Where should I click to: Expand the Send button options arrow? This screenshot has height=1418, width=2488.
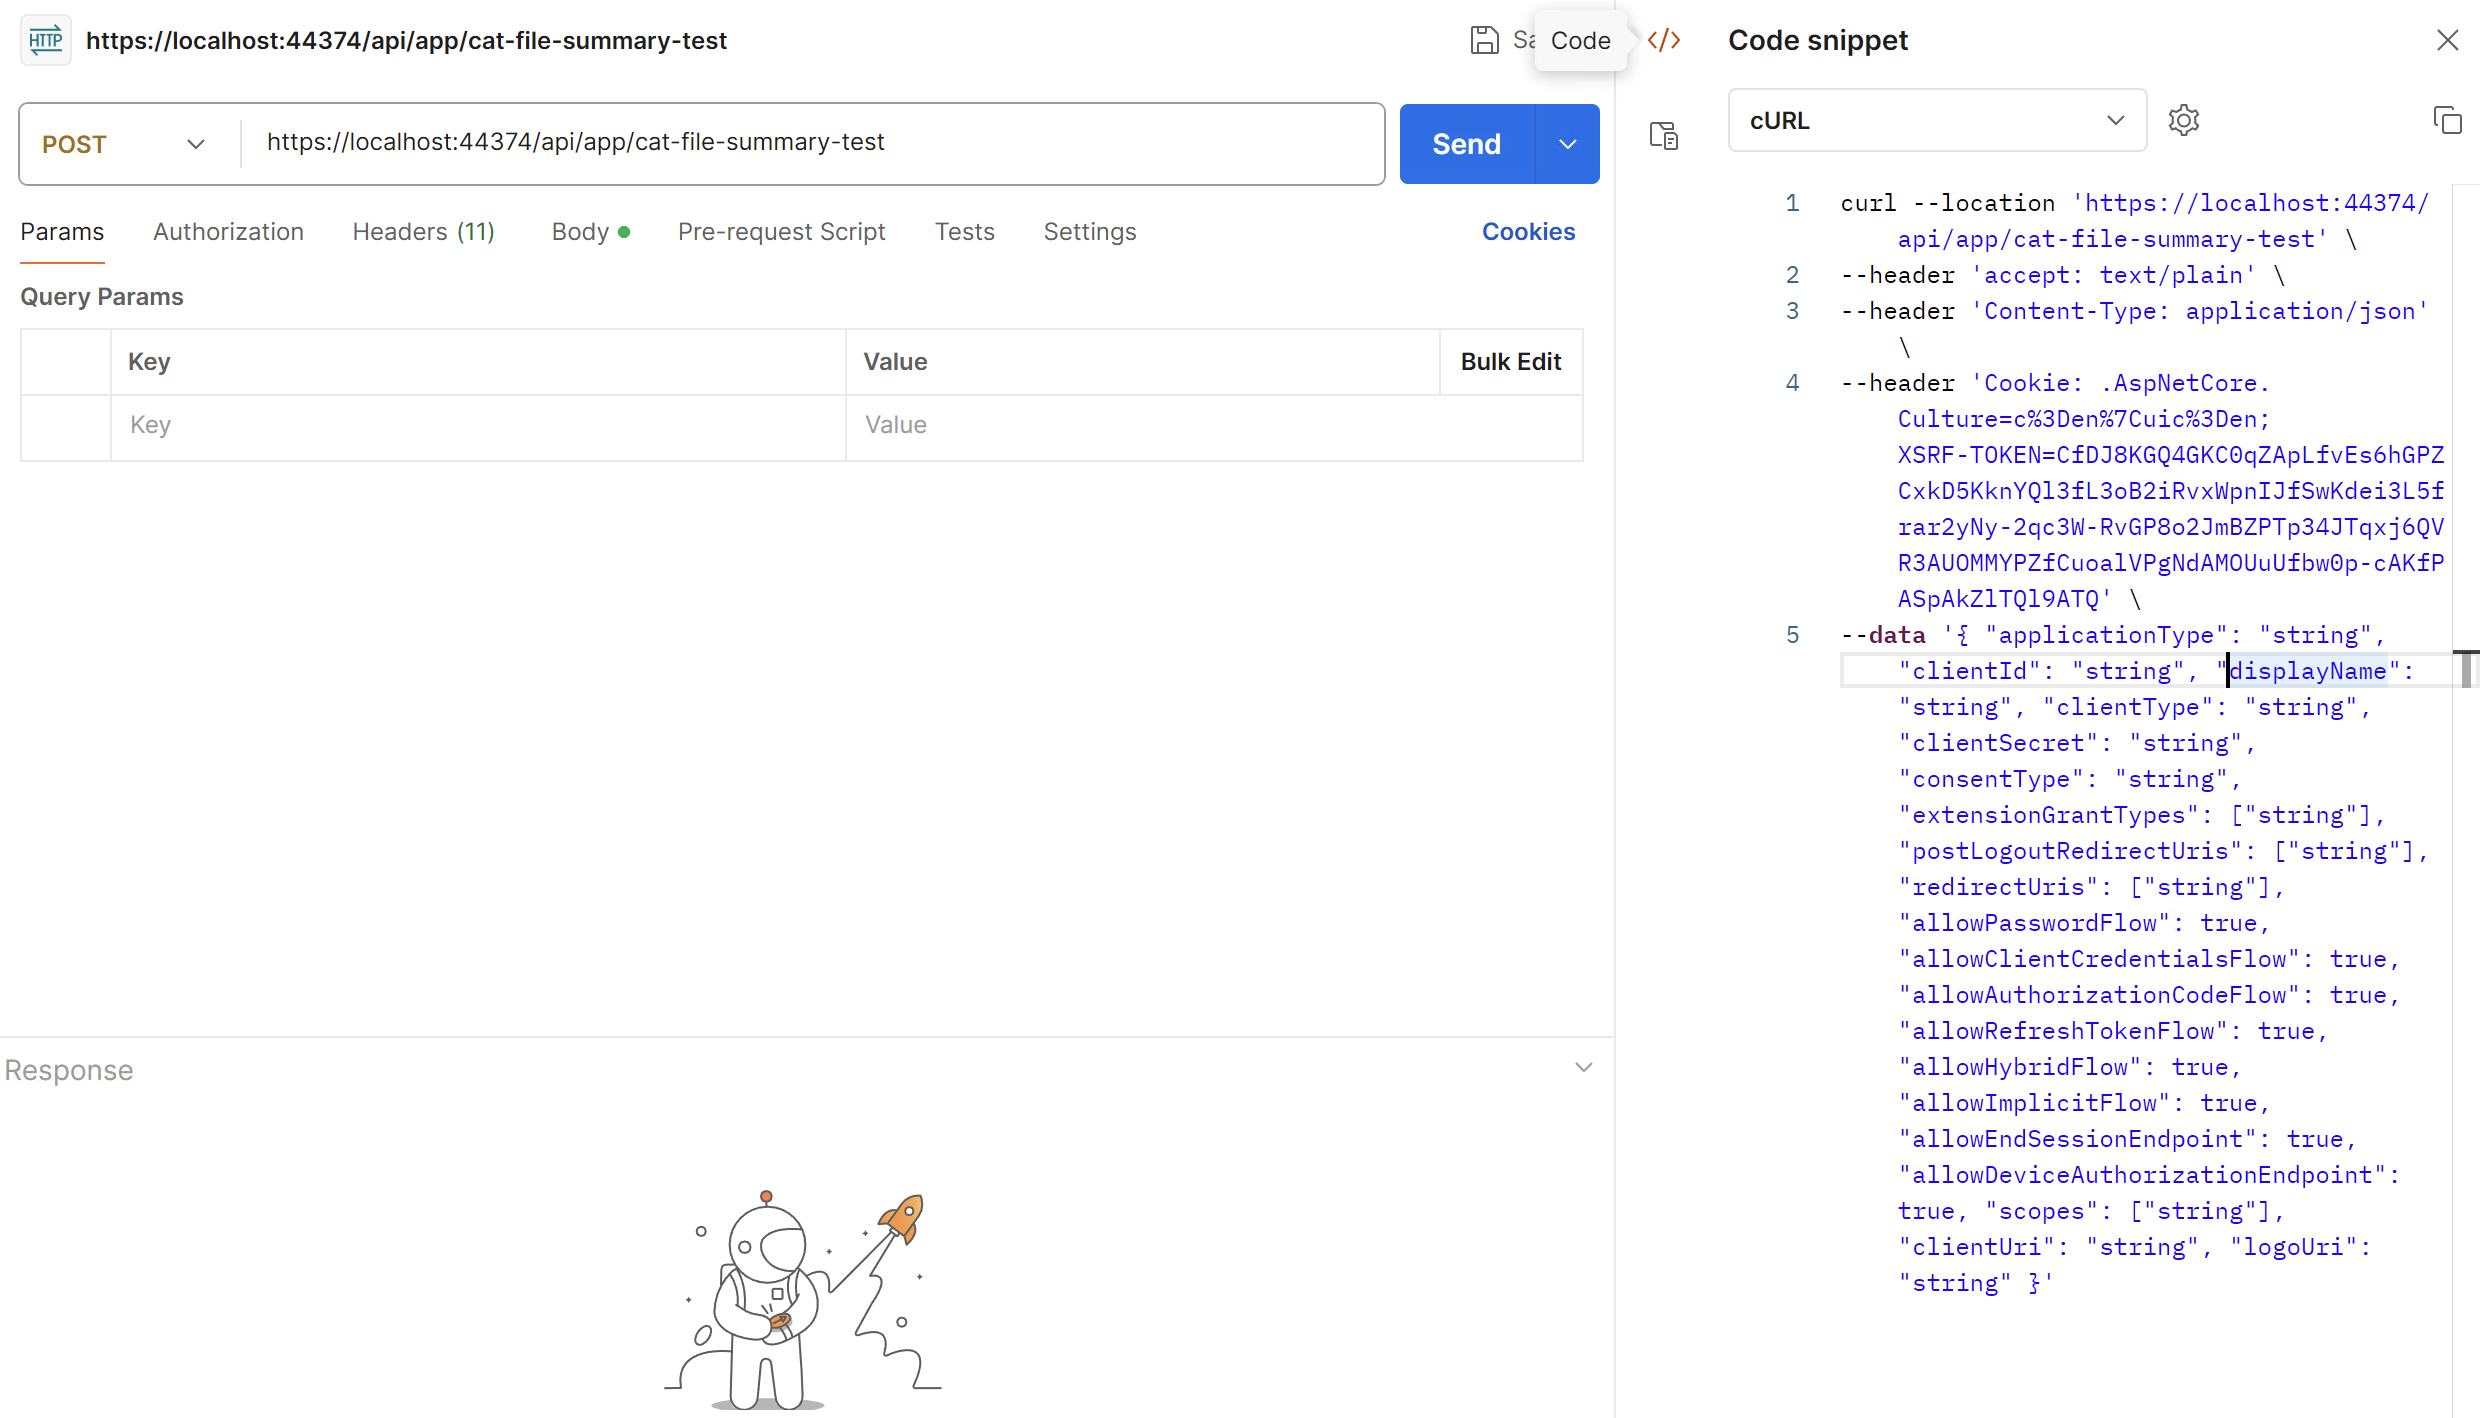point(1567,144)
